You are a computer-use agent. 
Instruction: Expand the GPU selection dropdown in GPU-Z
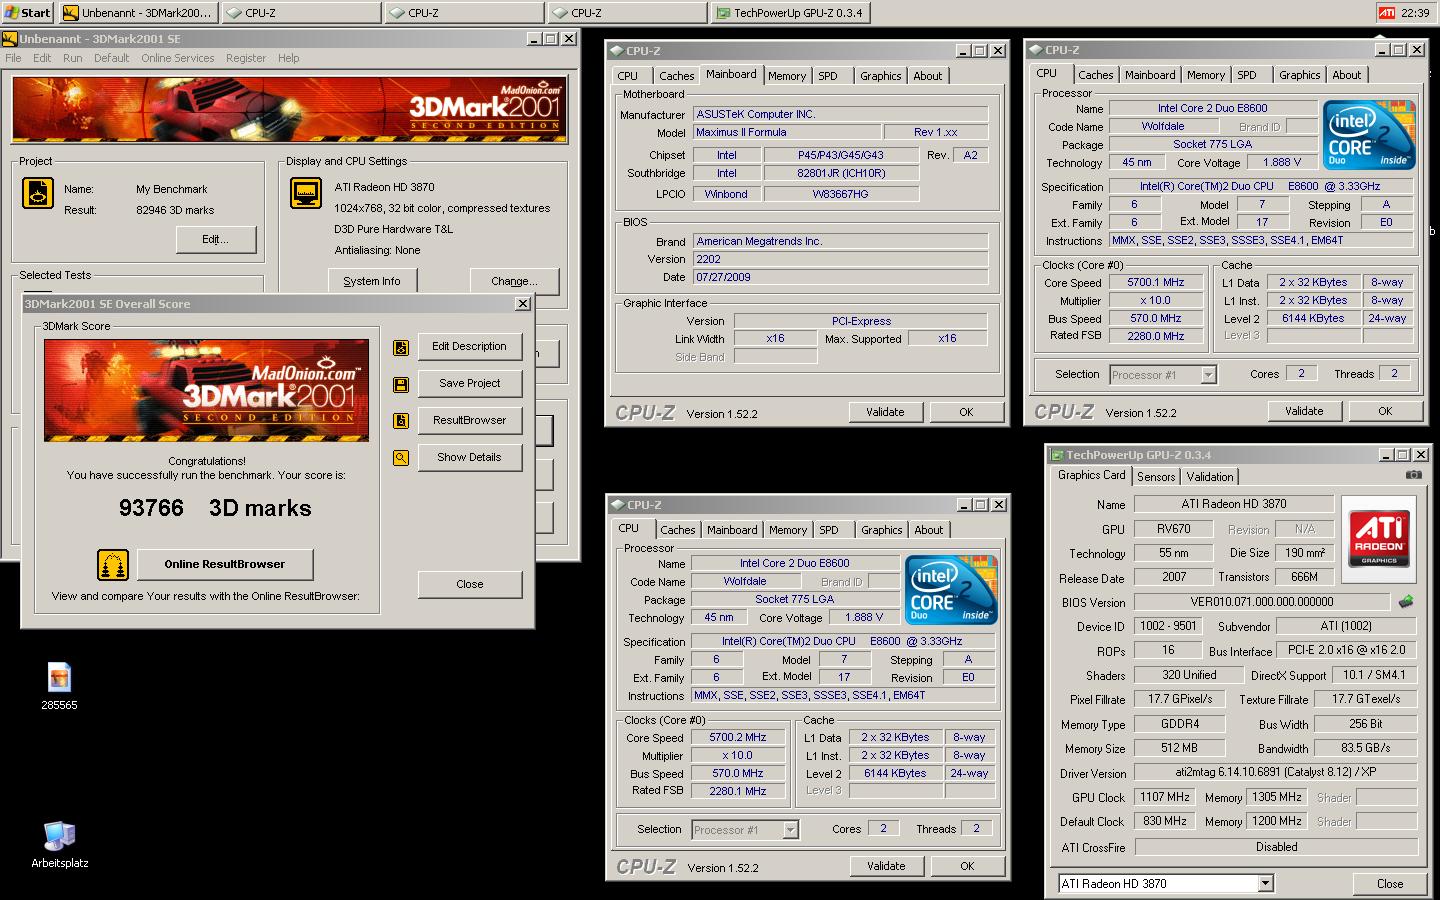tap(1265, 883)
